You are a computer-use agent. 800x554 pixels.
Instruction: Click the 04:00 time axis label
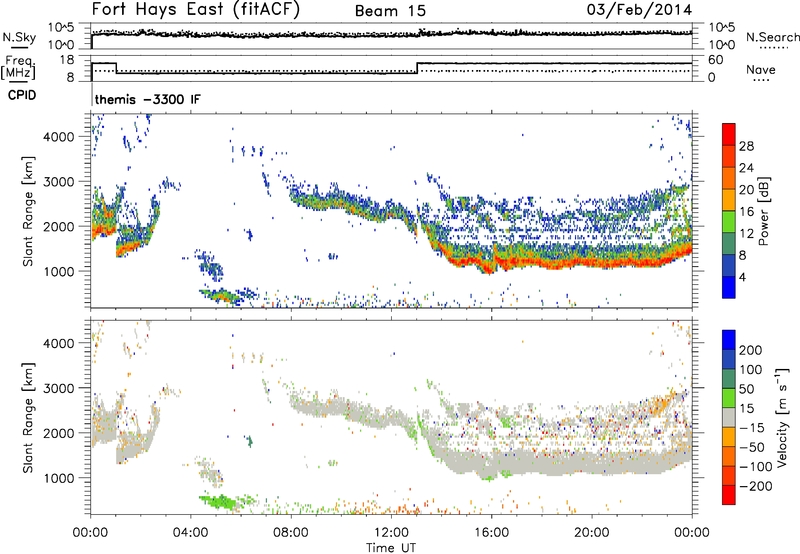[x=191, y=533]
